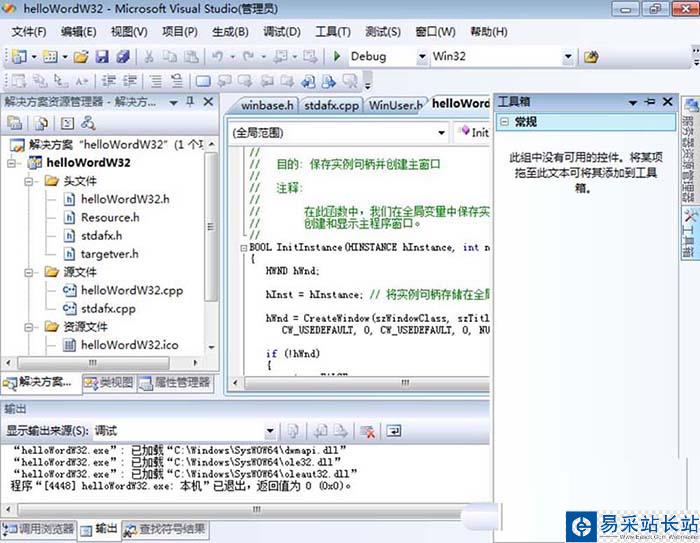
Task: Click the New Project toolbar icon
Action: tap(19, 57)
